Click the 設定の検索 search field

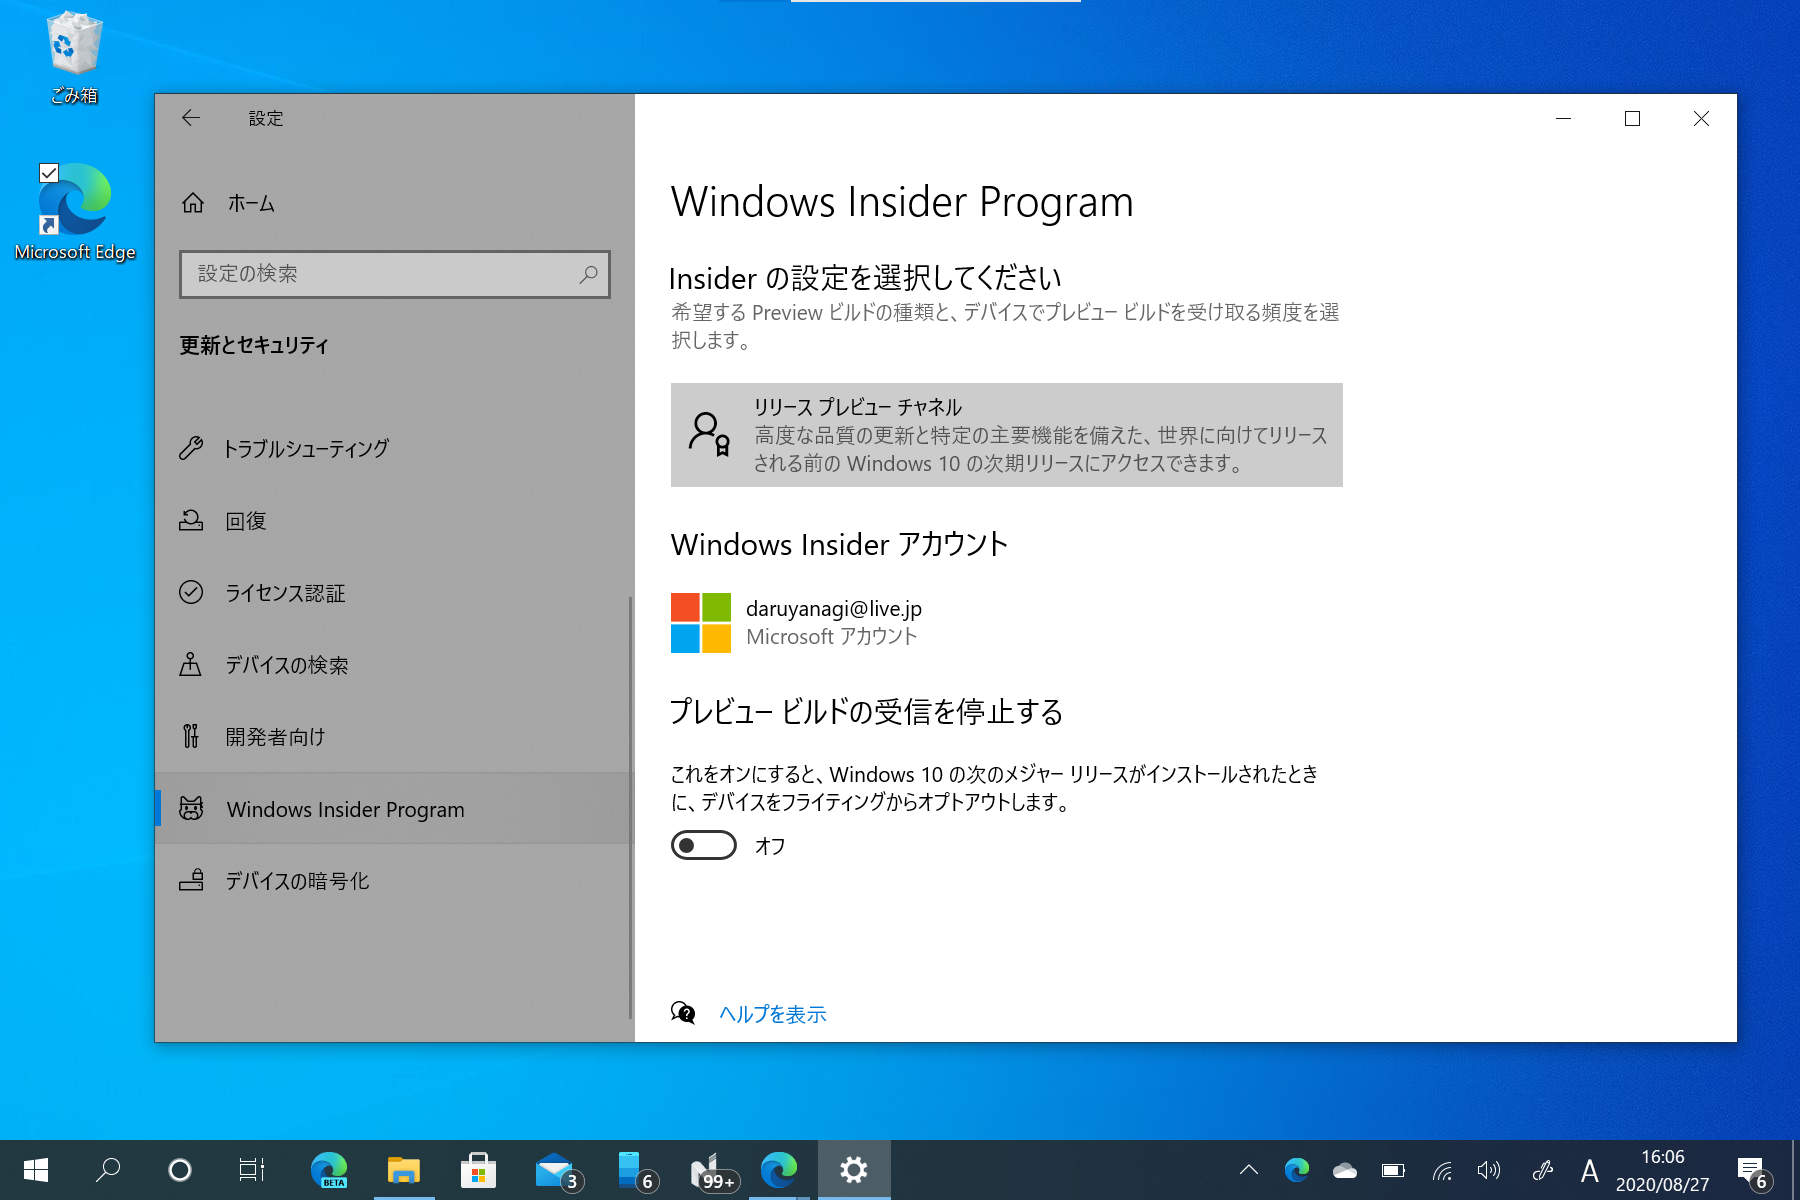pos(394,274)
